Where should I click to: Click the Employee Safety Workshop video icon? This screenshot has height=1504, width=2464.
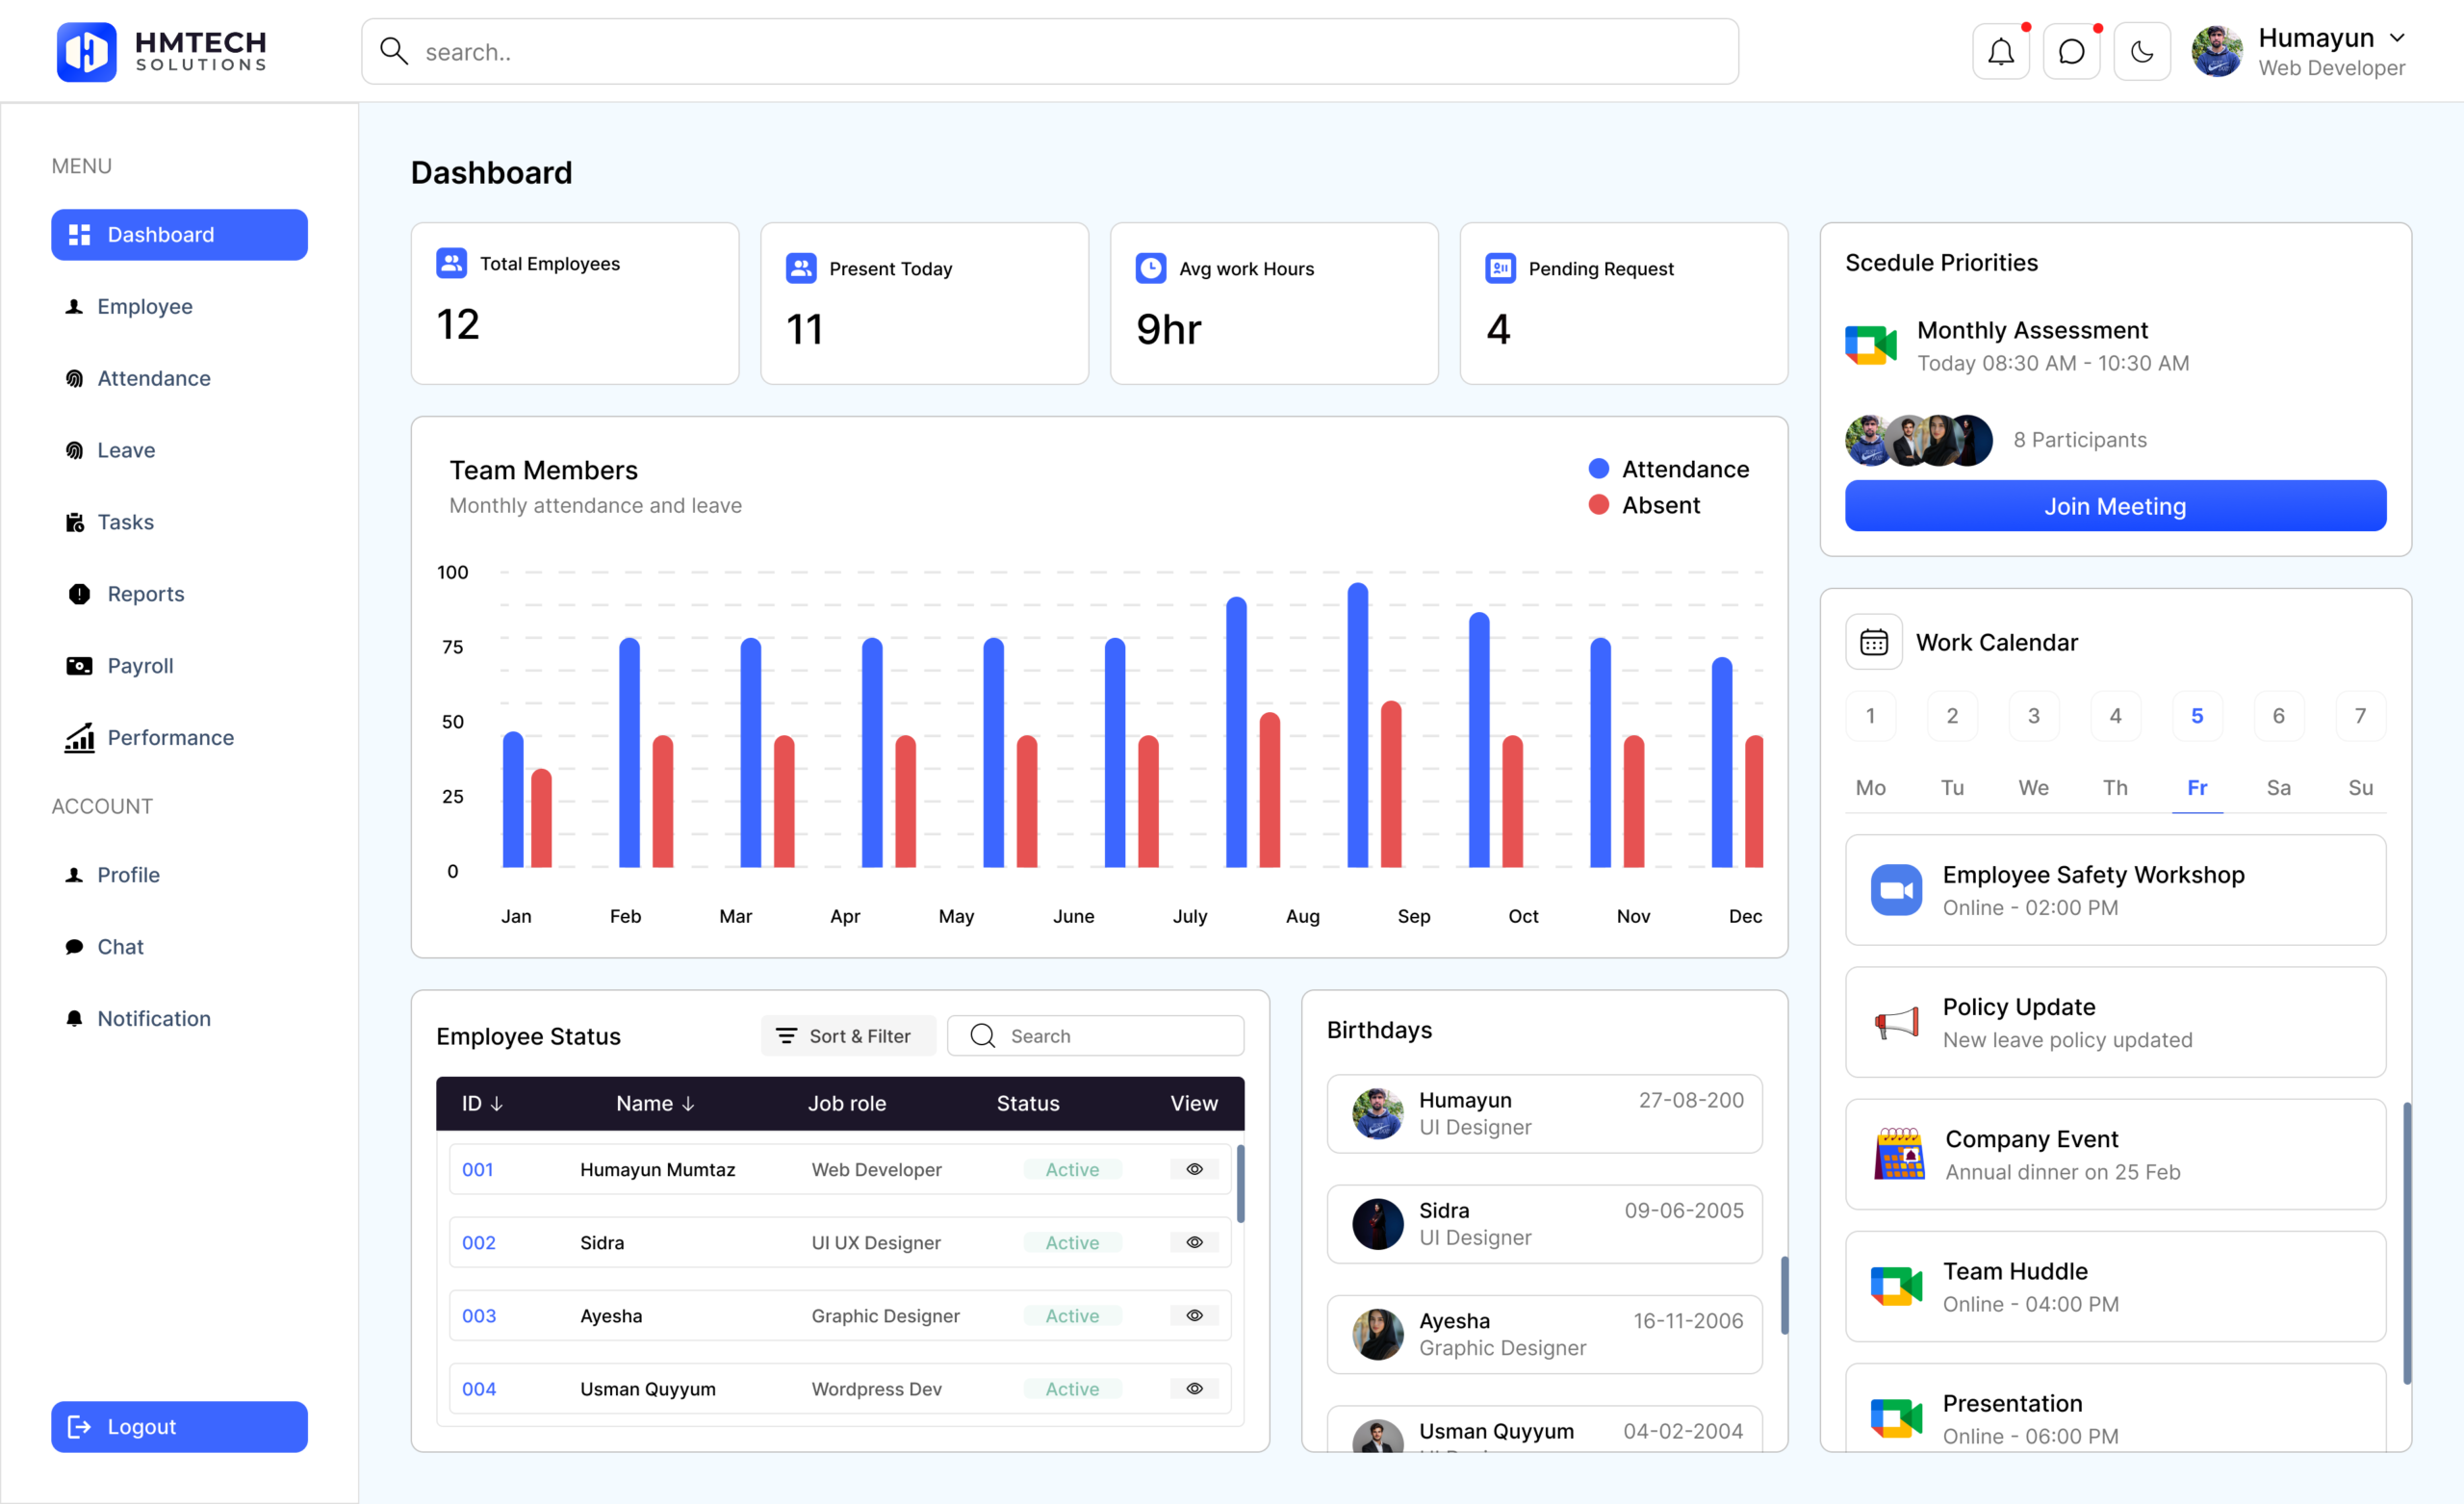pyautogui.click(x=1896, y=890)
